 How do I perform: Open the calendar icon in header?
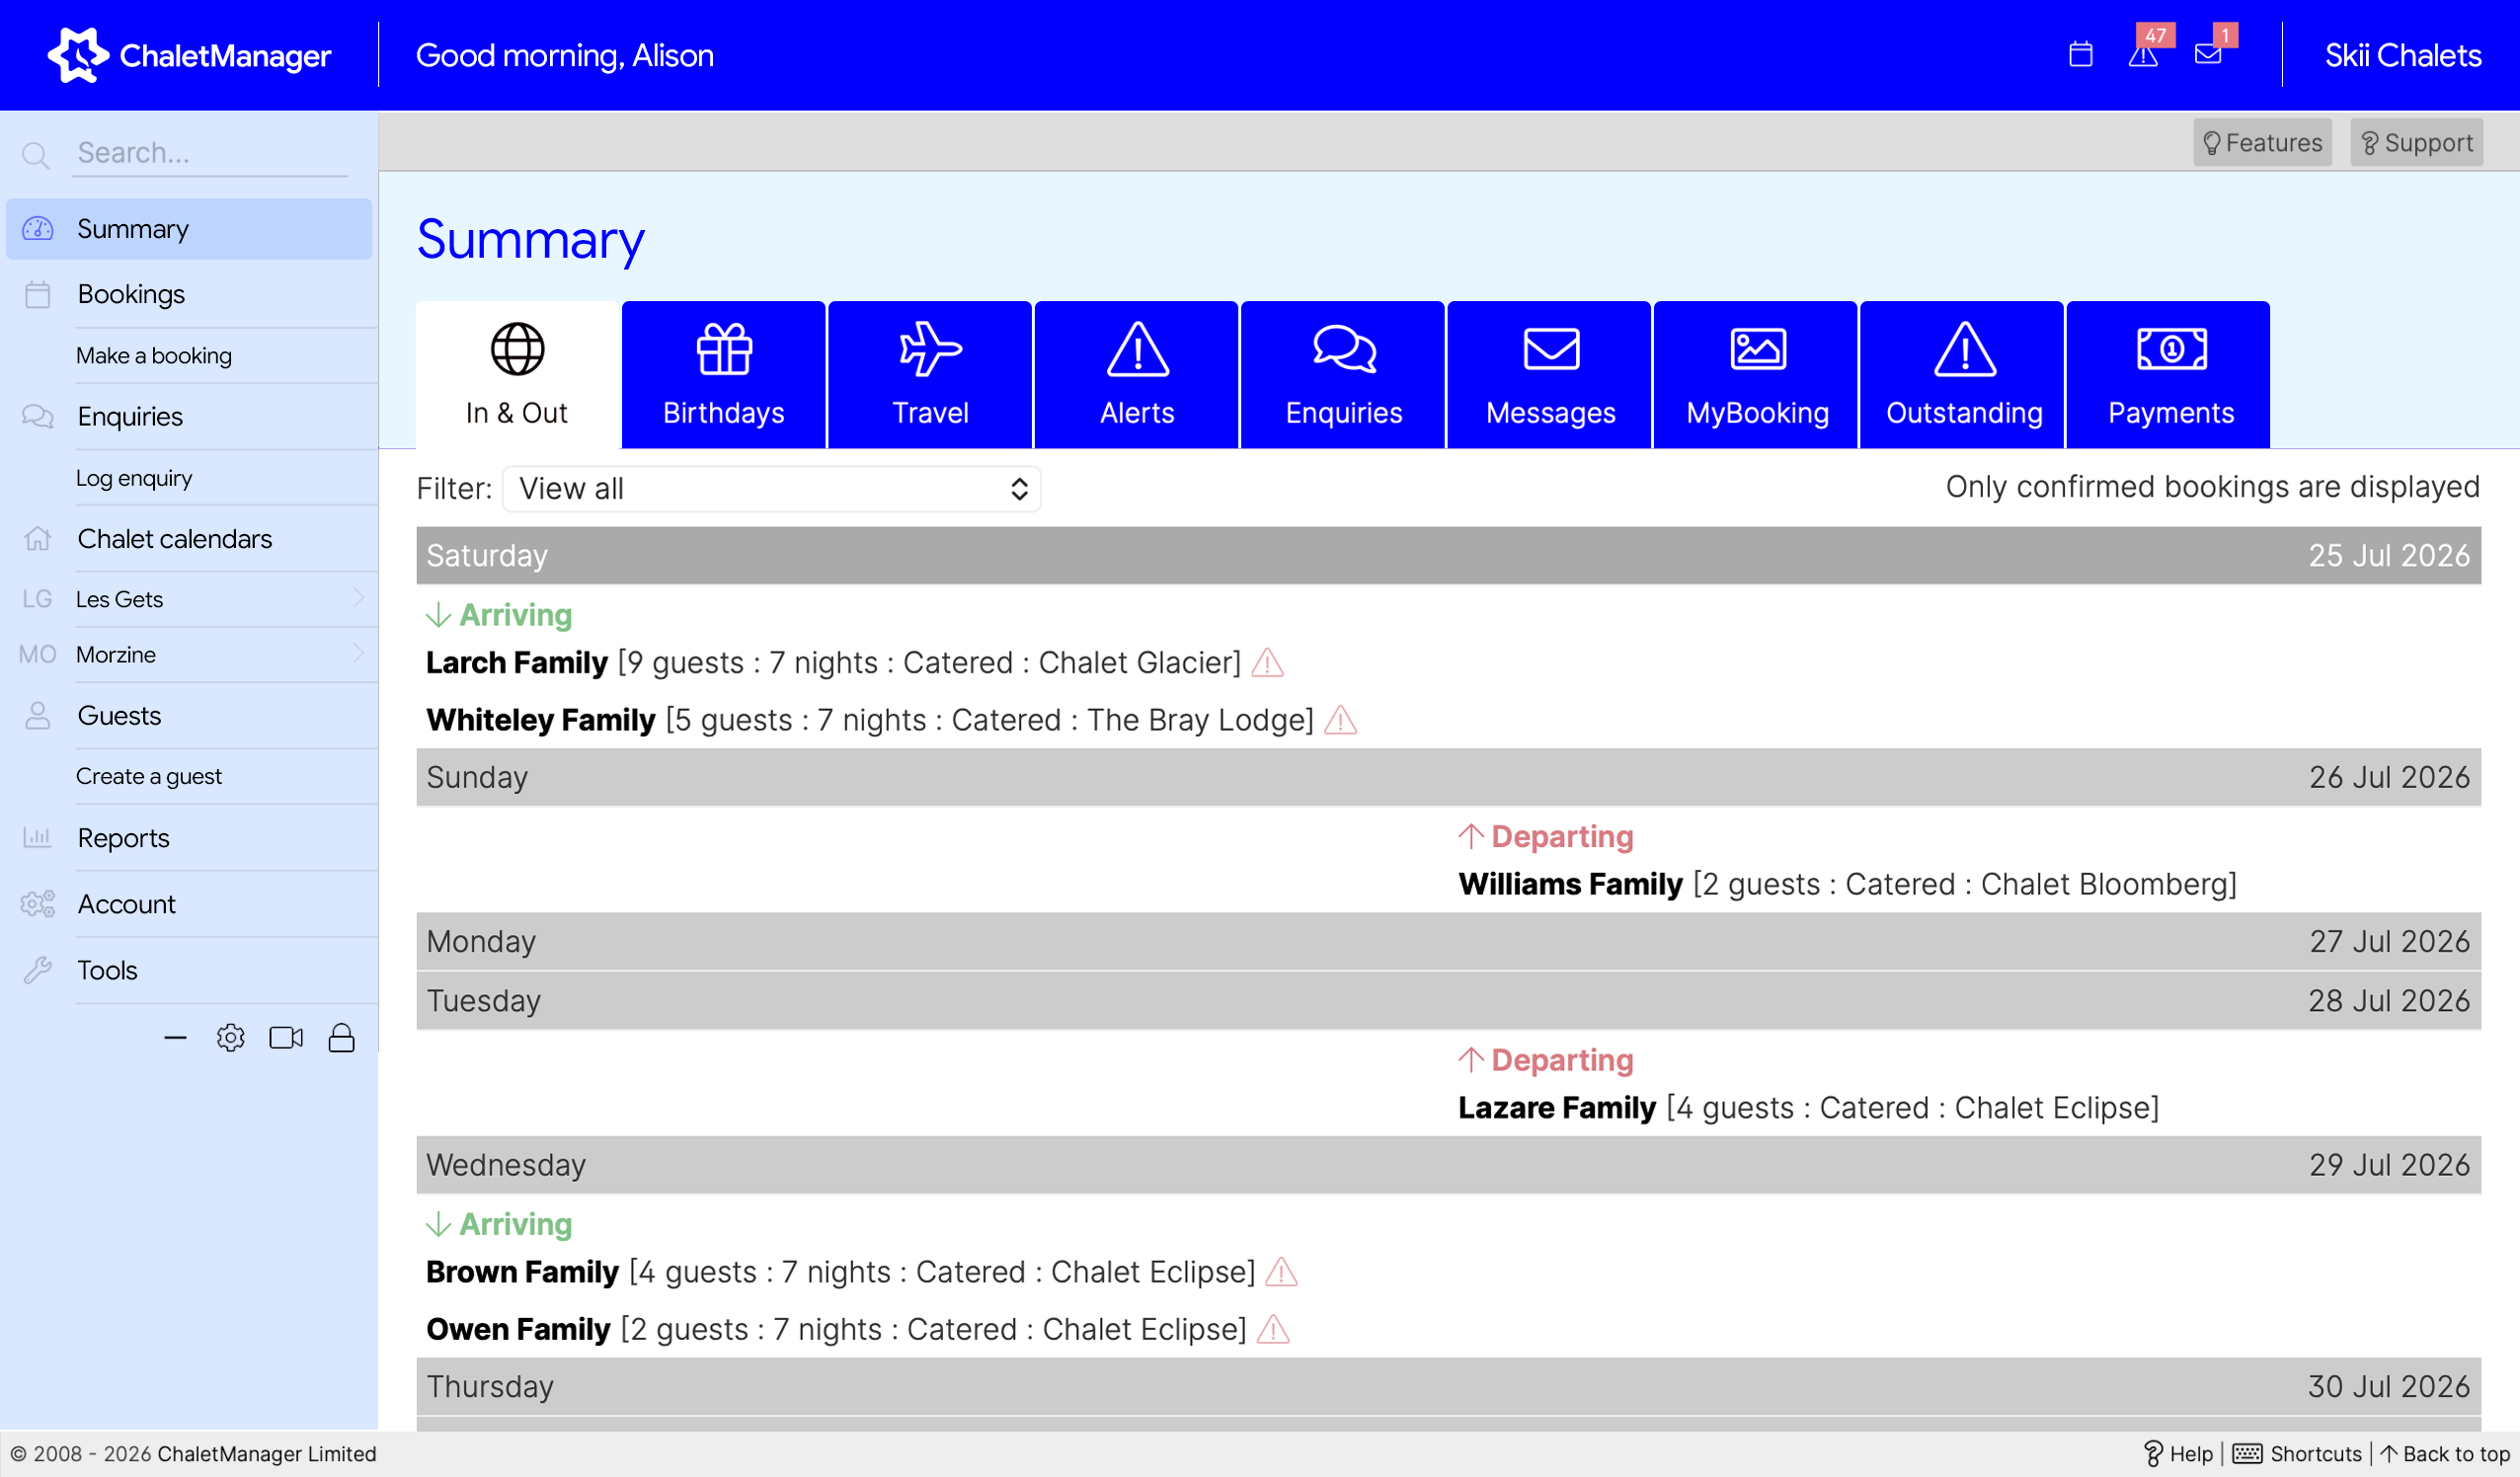point(2080,54)
